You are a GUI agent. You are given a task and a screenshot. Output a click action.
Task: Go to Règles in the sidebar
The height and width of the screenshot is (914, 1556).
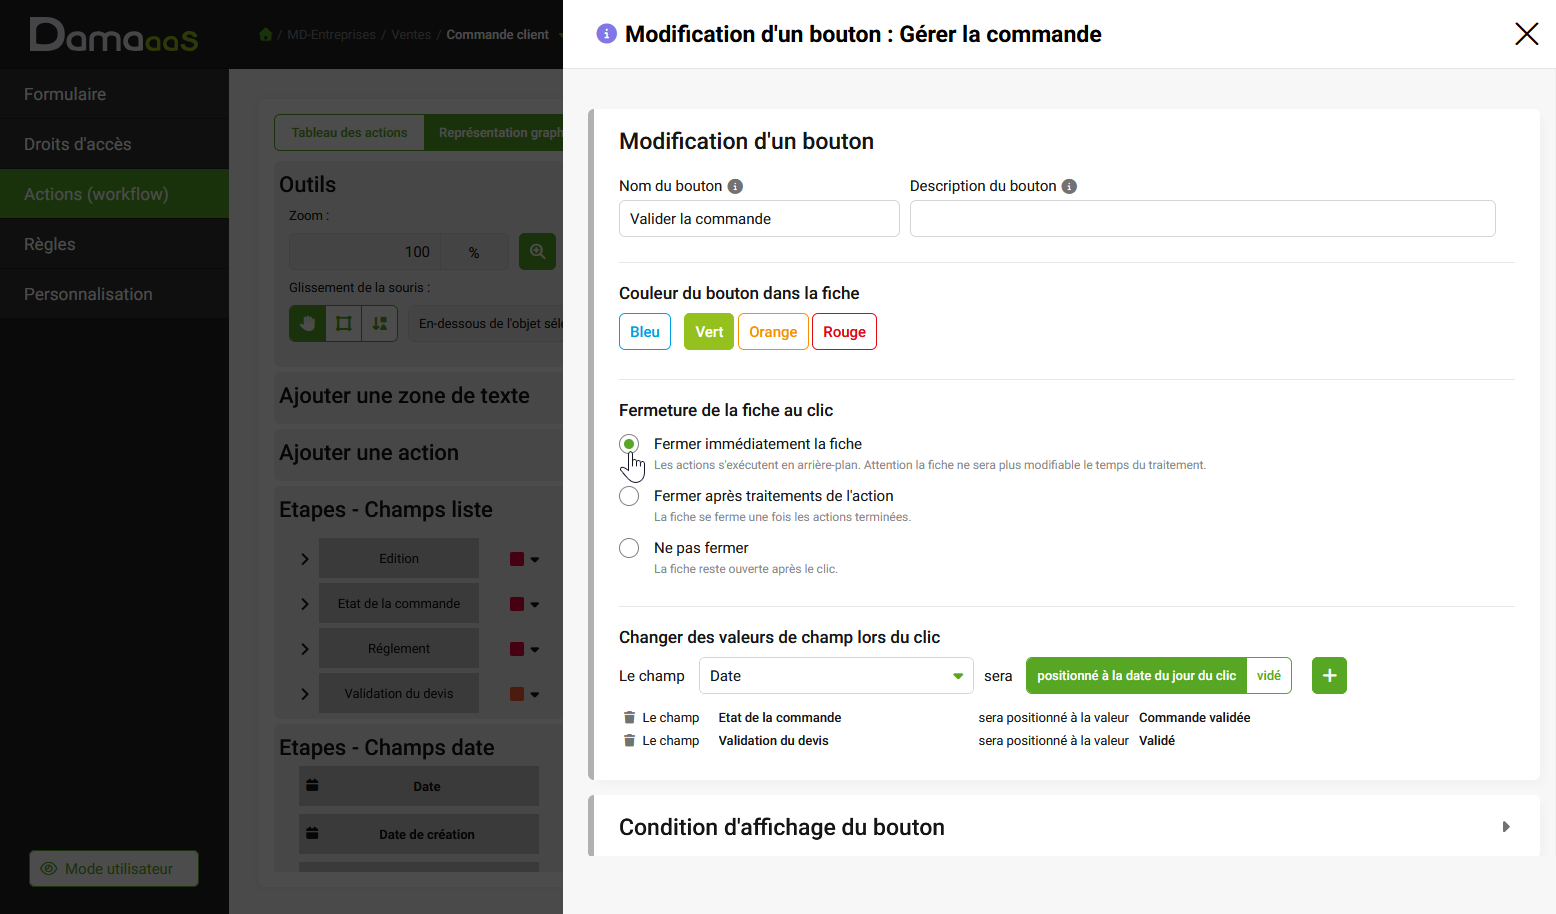tap(114, 244)
